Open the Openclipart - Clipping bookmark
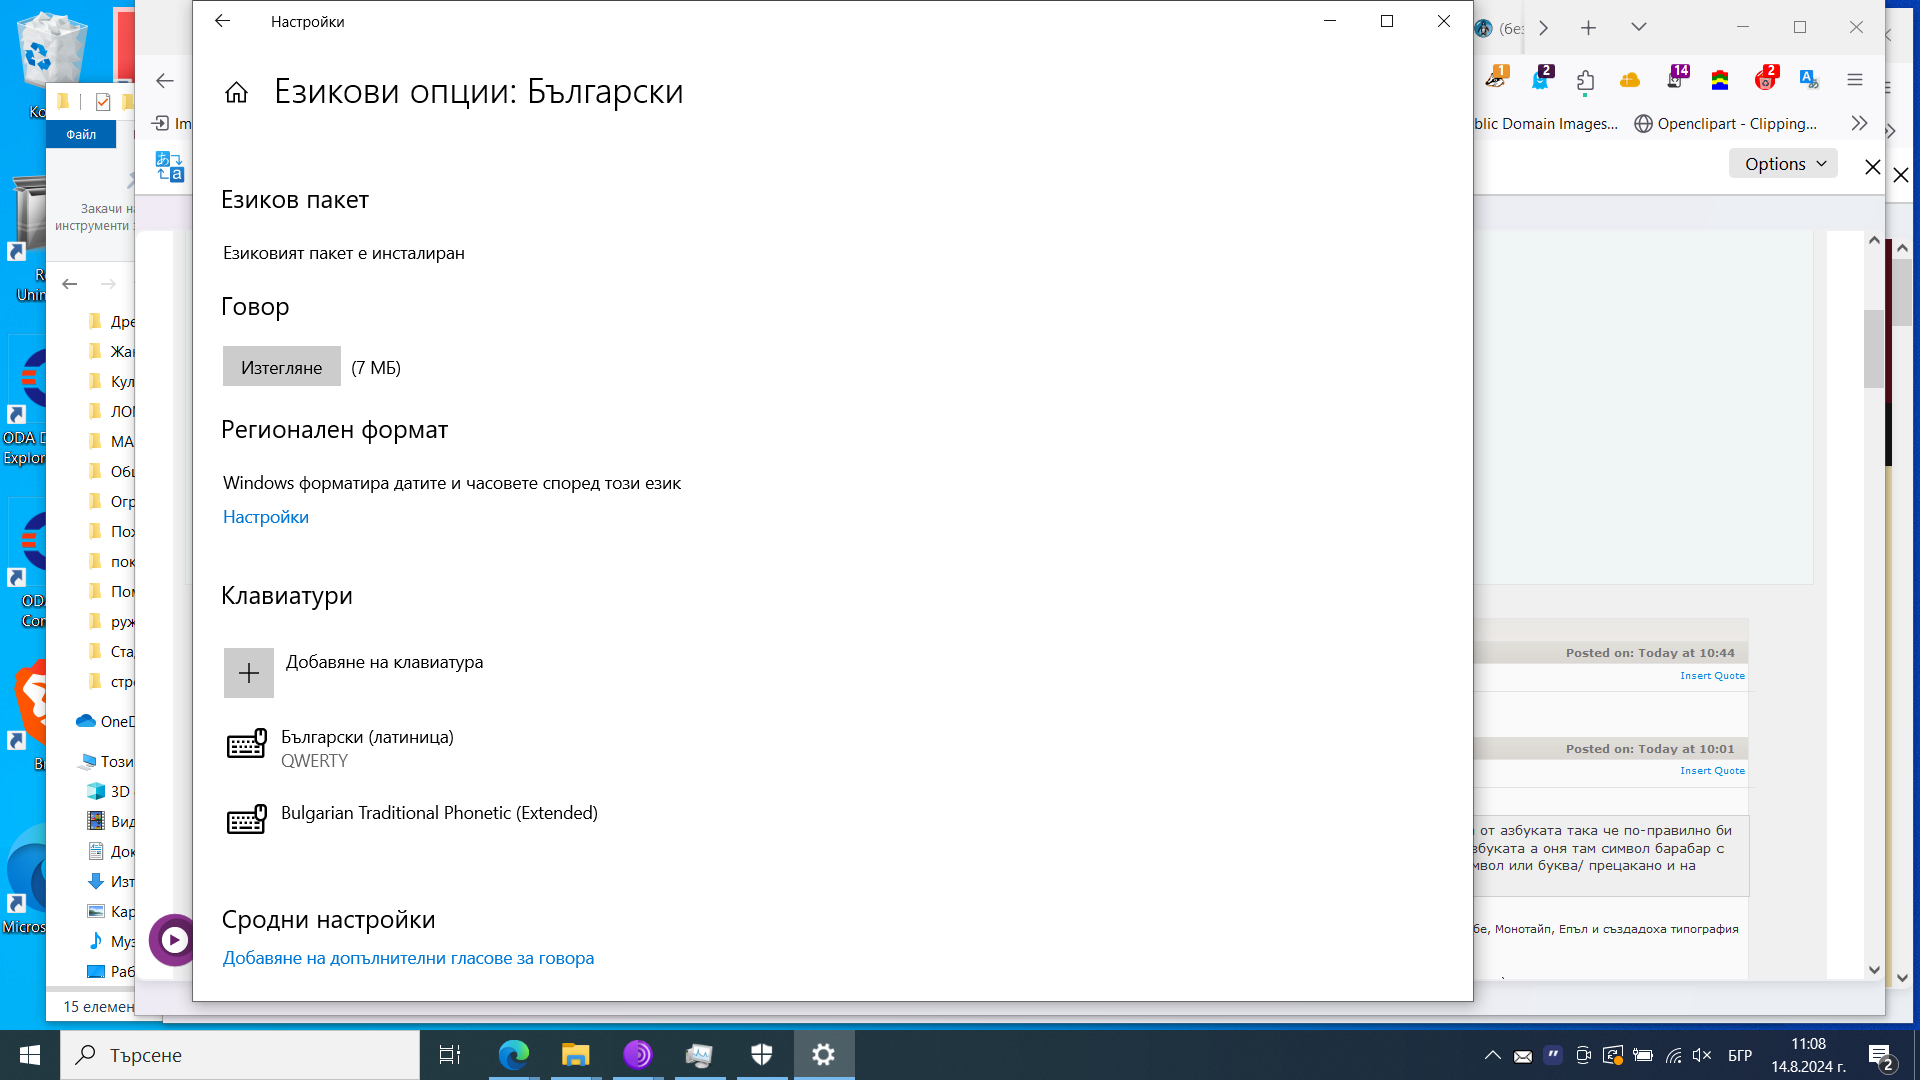The image size is (1920, 1080). (1726, 124)
